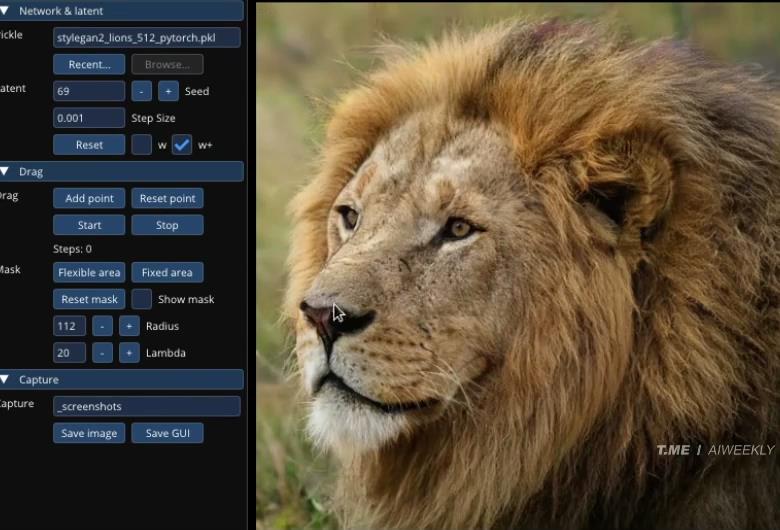Uncheck the w+ latent space checkbox
The image size is (780, 530).
pos(181,145)
